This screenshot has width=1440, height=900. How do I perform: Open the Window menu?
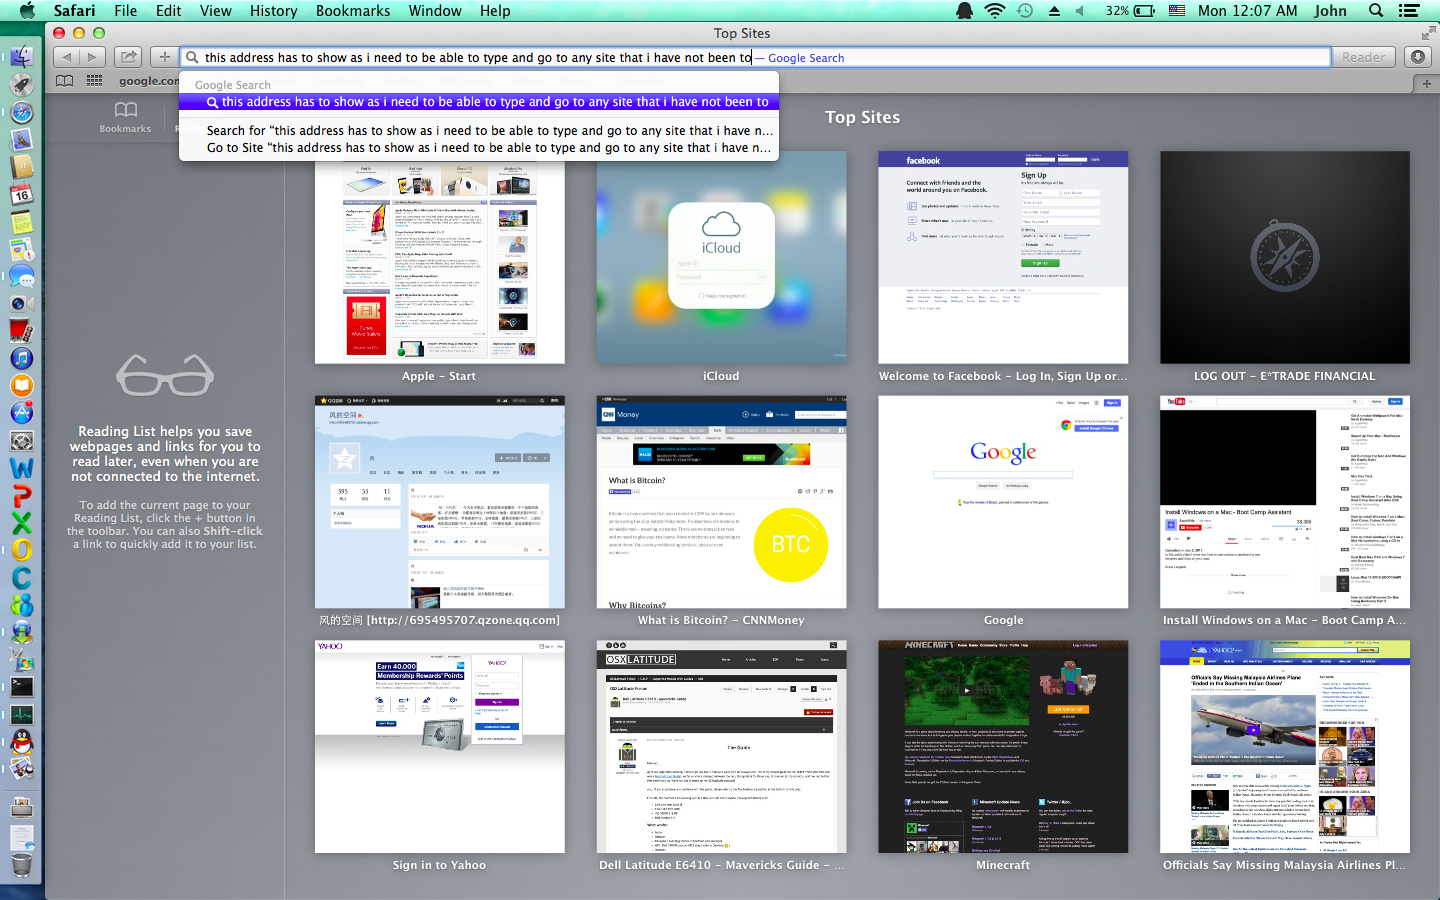[435, 11]
